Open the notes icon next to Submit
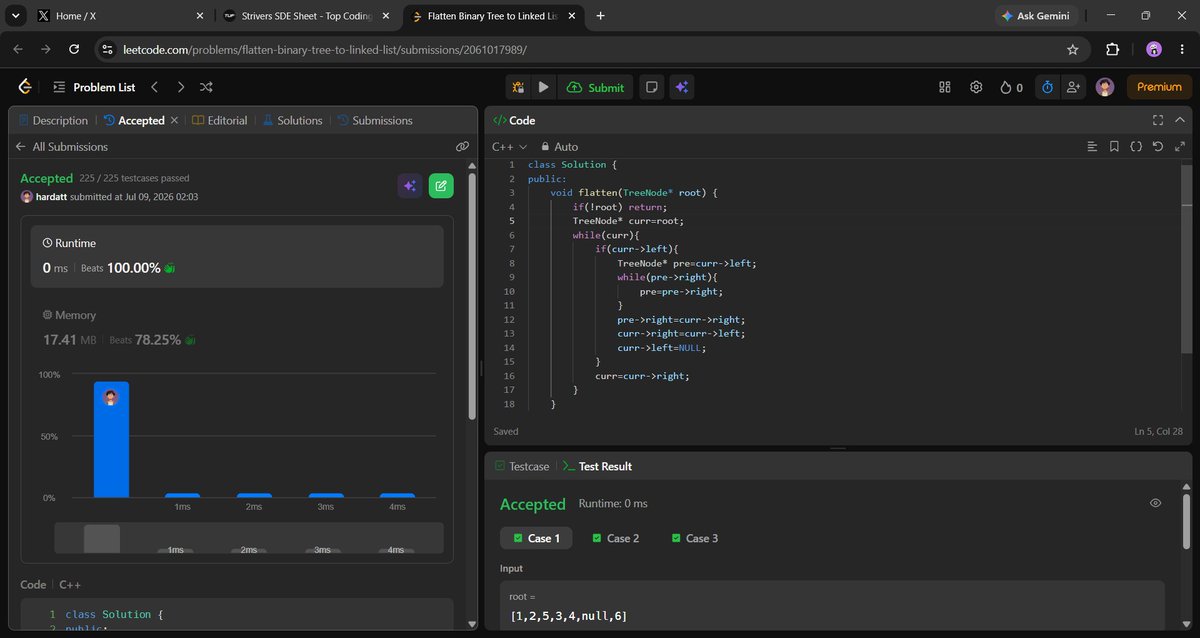This screenshot has width=1200, height=638. coord(651,87)
